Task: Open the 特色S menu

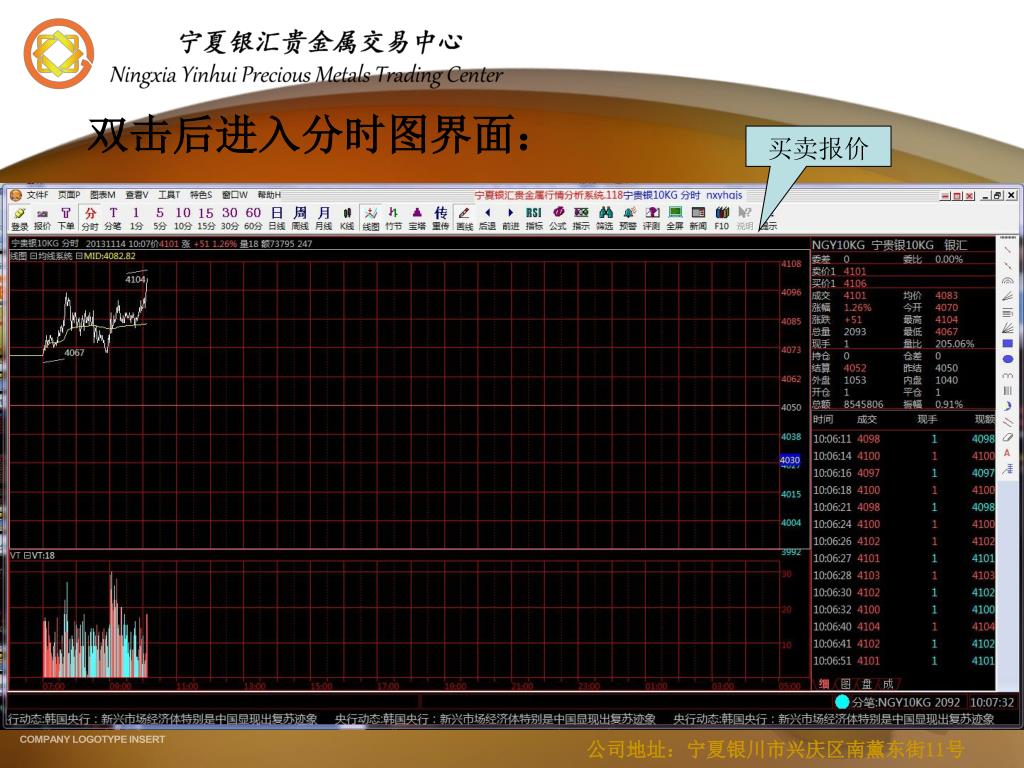Action: [201, 195]
